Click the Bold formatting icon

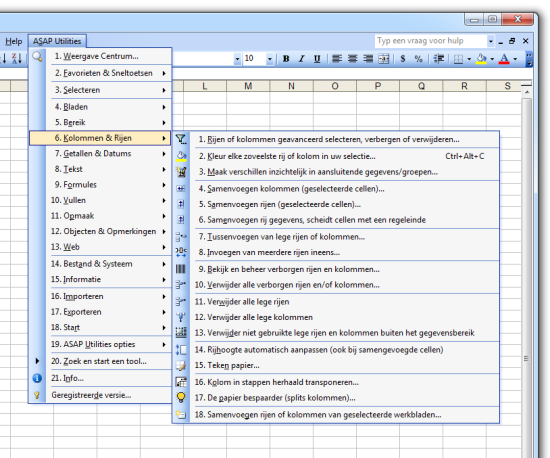point(286,59)
